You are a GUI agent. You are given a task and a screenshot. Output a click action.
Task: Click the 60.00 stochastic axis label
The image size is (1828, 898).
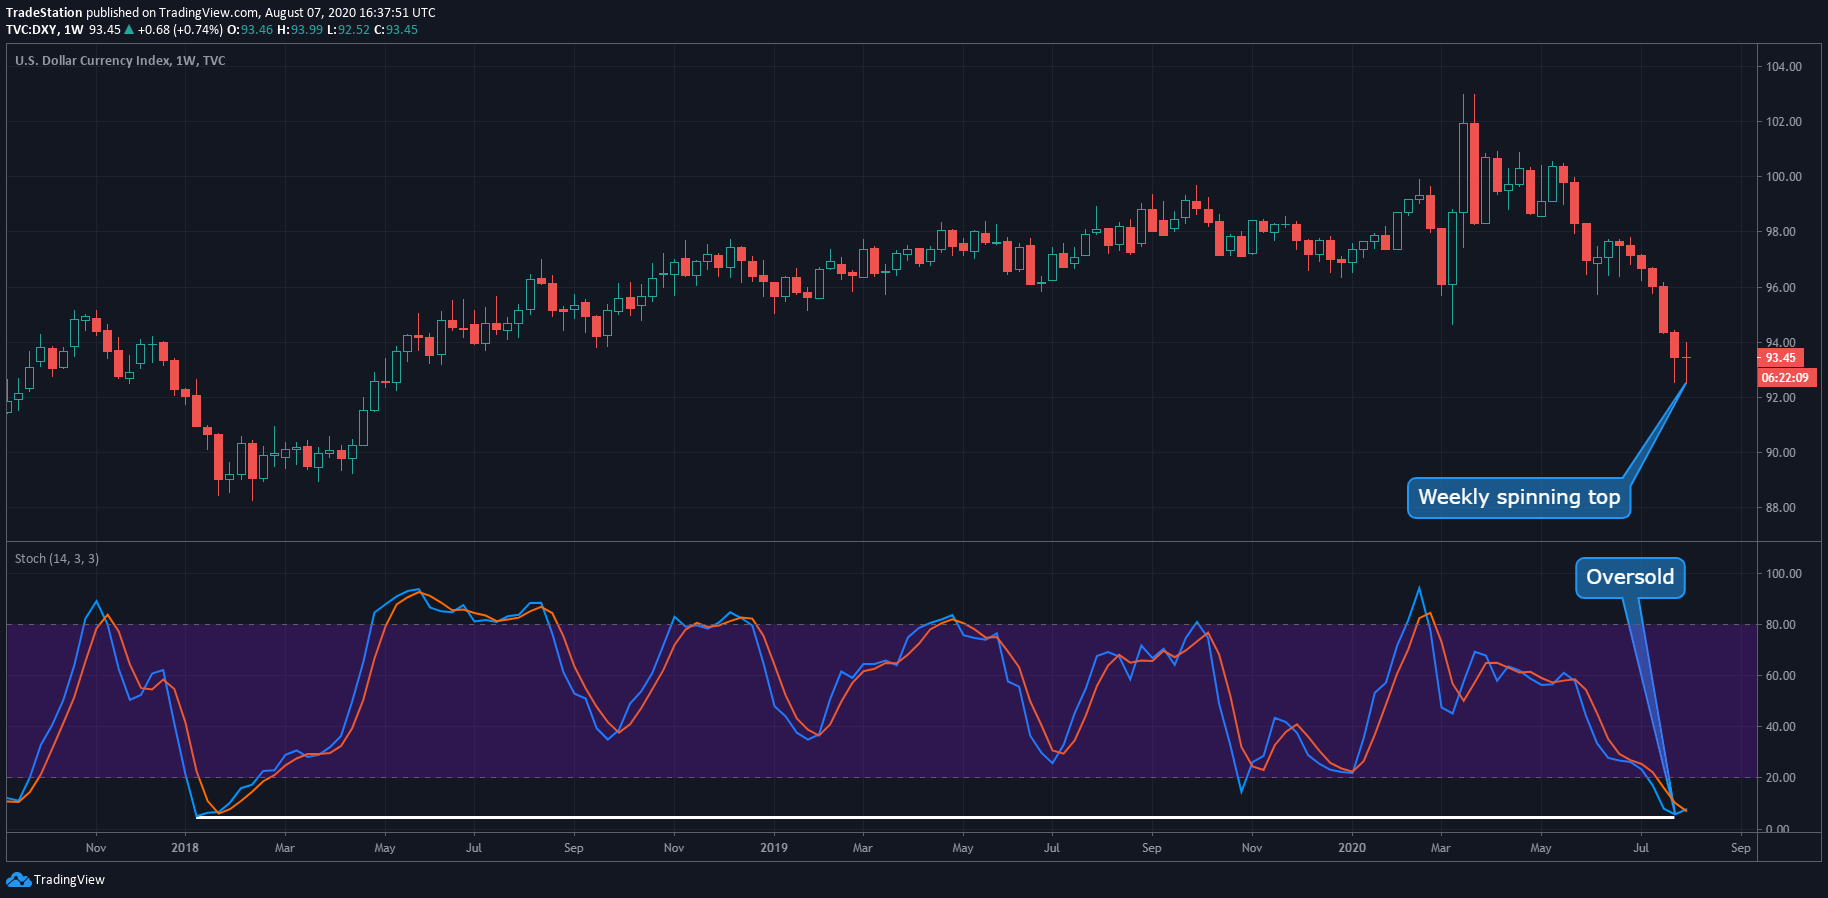[x=1781, y=676]
